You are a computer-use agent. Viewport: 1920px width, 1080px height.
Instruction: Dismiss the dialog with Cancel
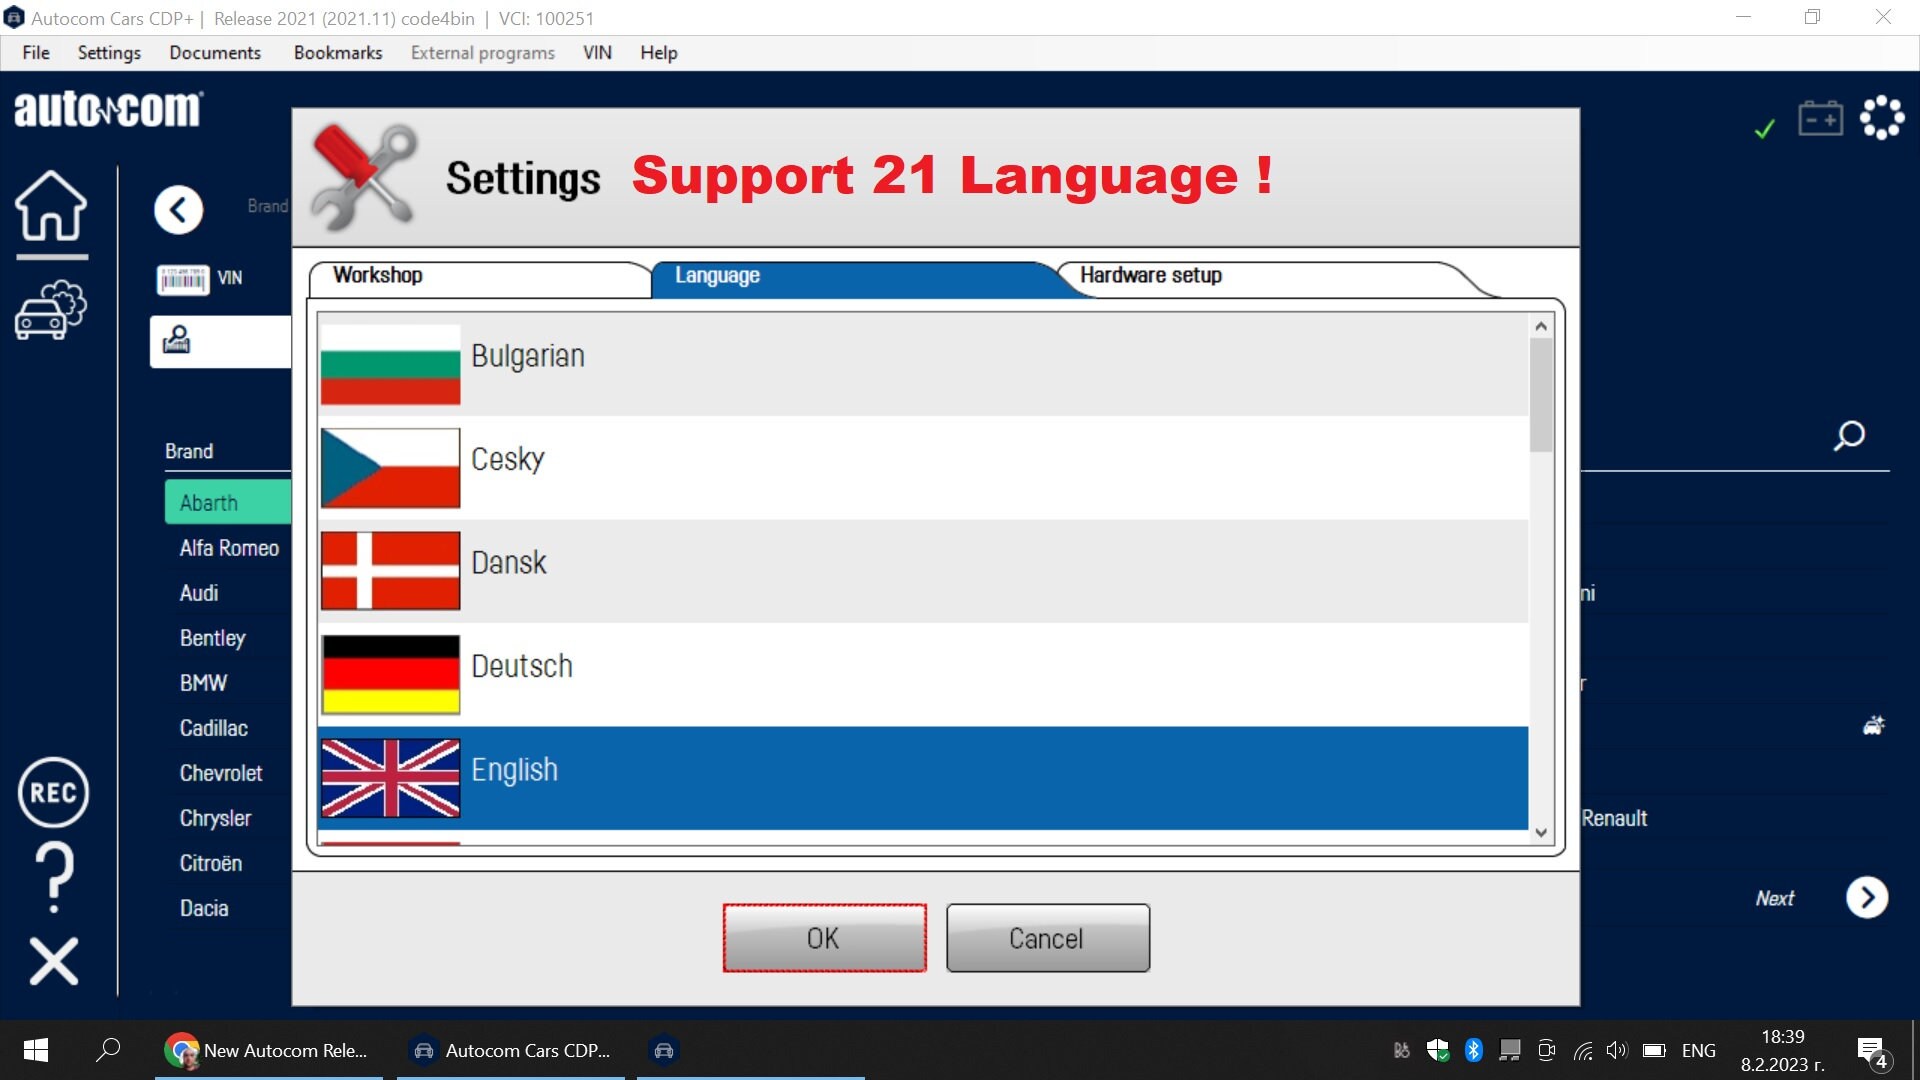[1047, 938]
